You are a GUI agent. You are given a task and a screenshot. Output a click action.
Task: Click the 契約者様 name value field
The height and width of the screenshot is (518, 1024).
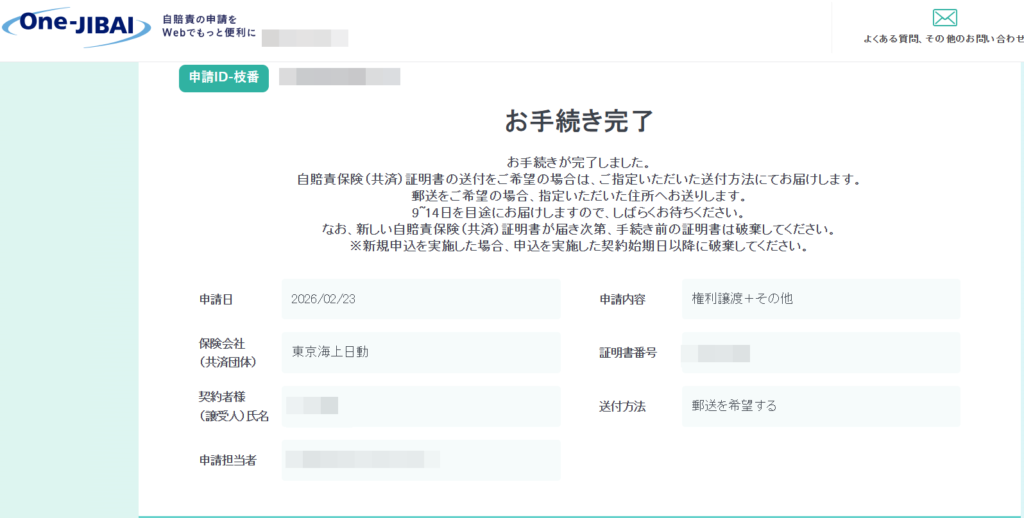coord(420,406)
